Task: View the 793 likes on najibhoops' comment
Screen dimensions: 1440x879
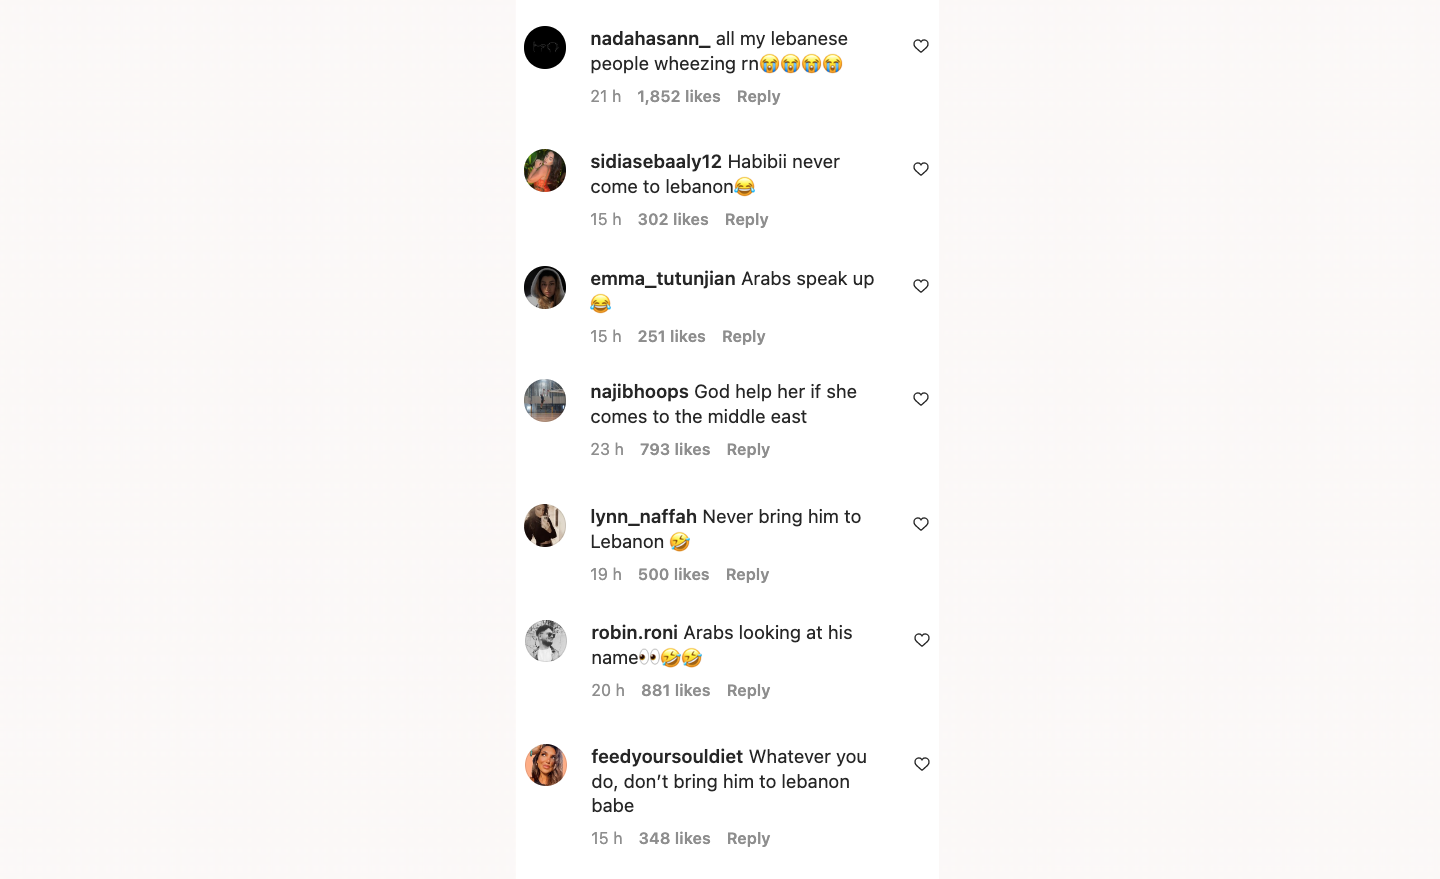Action: pyautogui.click(x=675, y=449)
